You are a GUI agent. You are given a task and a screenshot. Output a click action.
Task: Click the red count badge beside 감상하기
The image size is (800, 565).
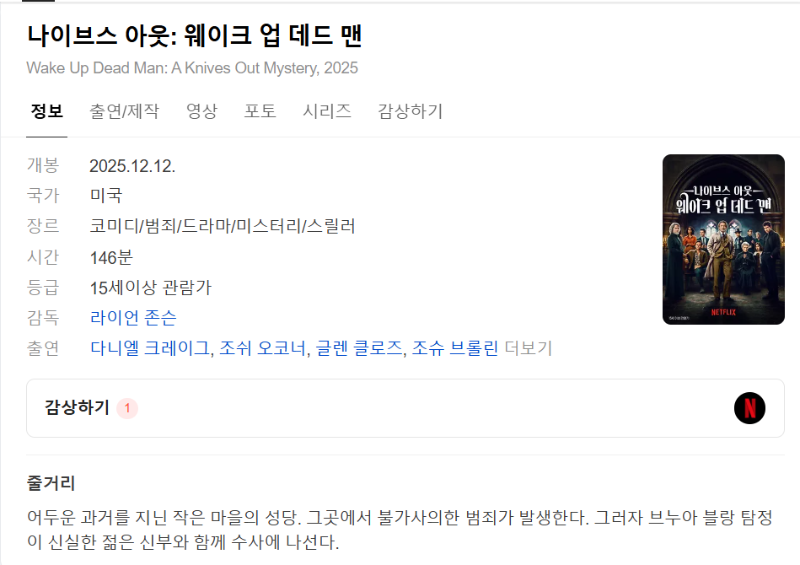(127, 408)
